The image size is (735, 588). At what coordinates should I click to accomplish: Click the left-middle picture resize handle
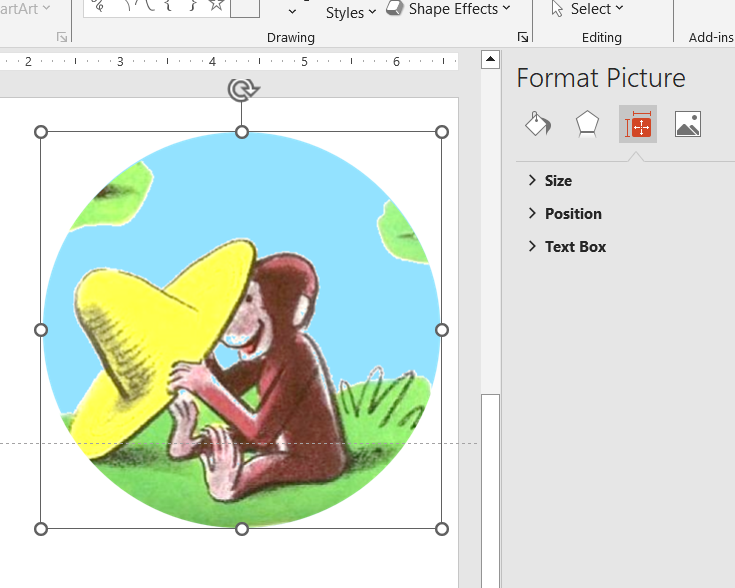41,330
